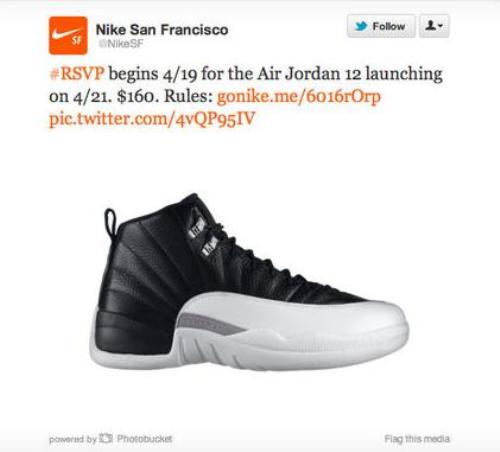Open the gonike.me/6016rOrp rules link
The image size is (500, 452).
click(x=299, y=96)
